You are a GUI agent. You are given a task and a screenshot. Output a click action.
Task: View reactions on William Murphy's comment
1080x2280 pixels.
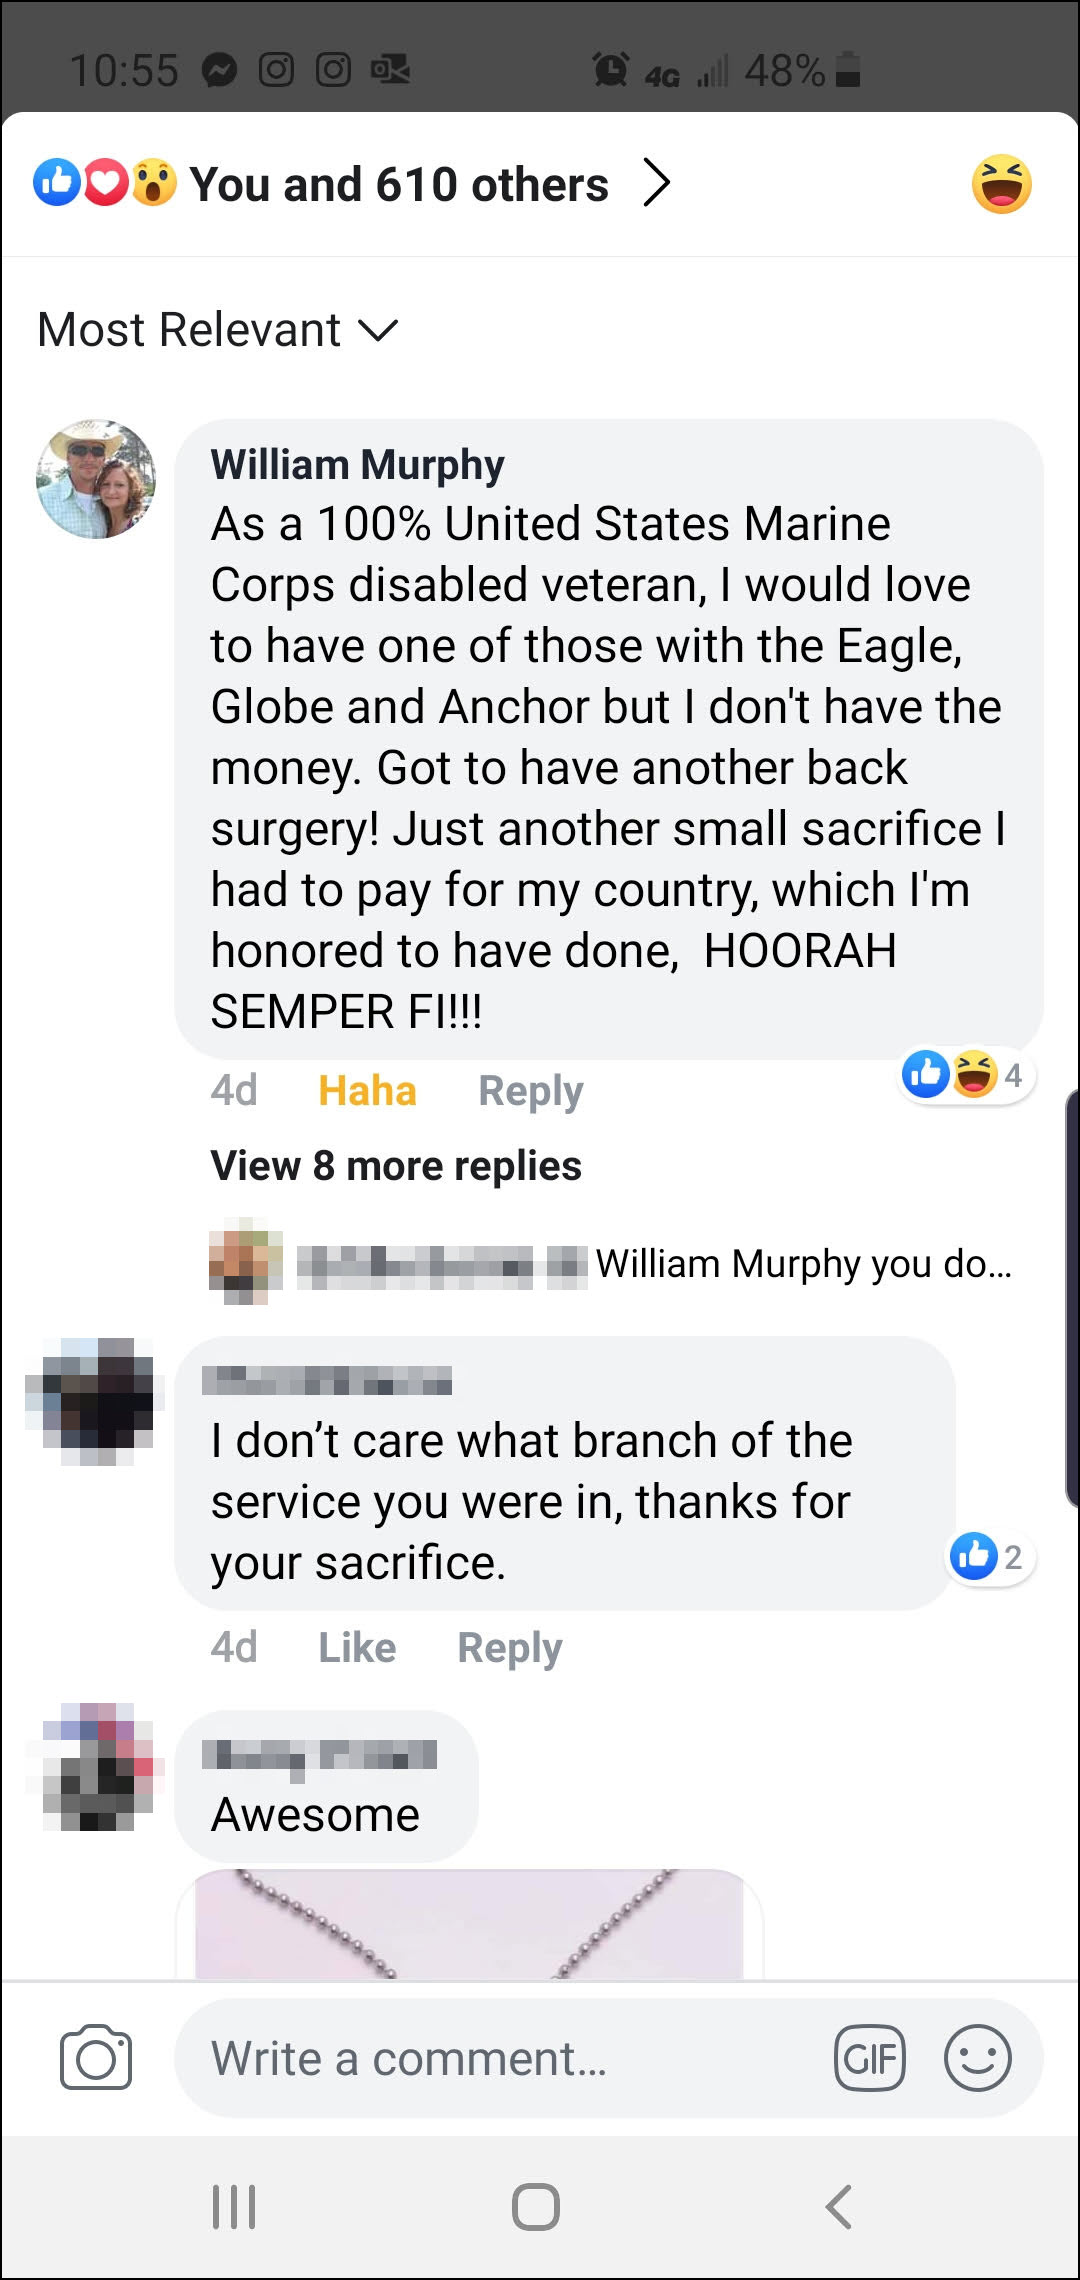click(964, 1075)
